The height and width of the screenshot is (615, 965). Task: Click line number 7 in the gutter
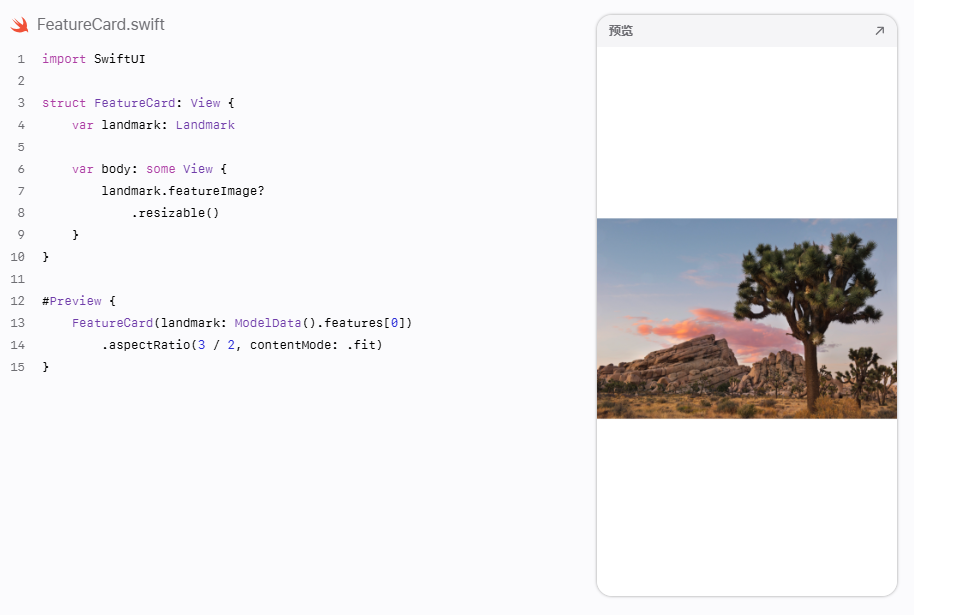point(21,191)
